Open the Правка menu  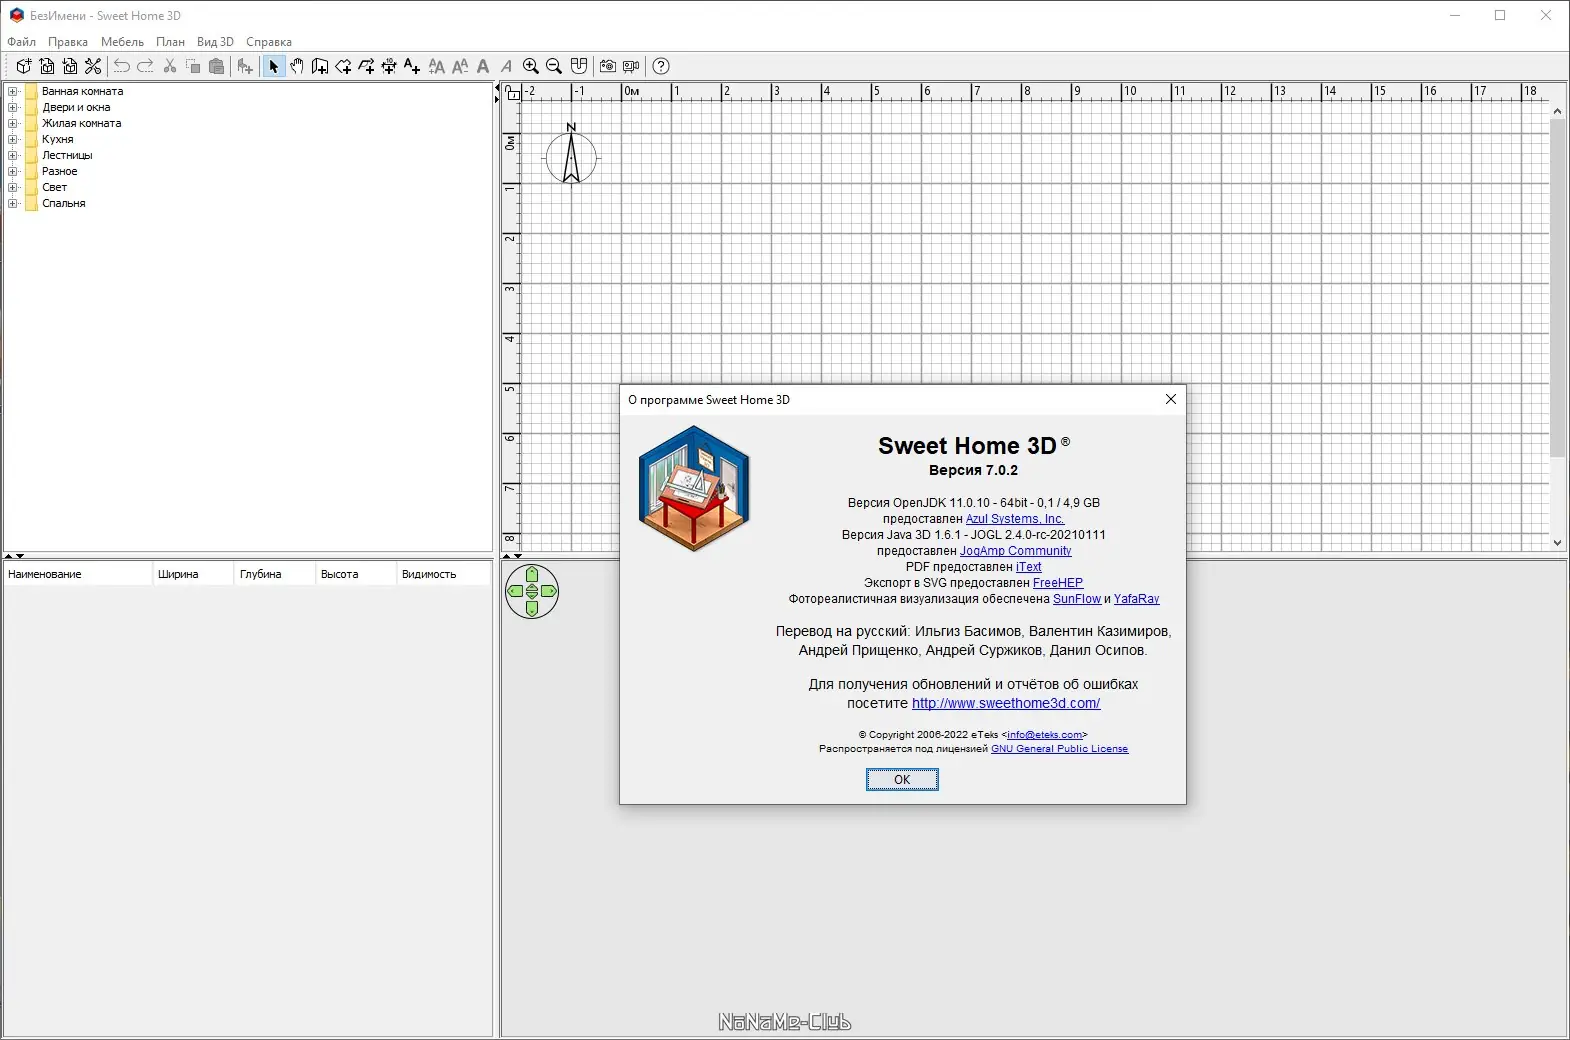coord(68,42)
